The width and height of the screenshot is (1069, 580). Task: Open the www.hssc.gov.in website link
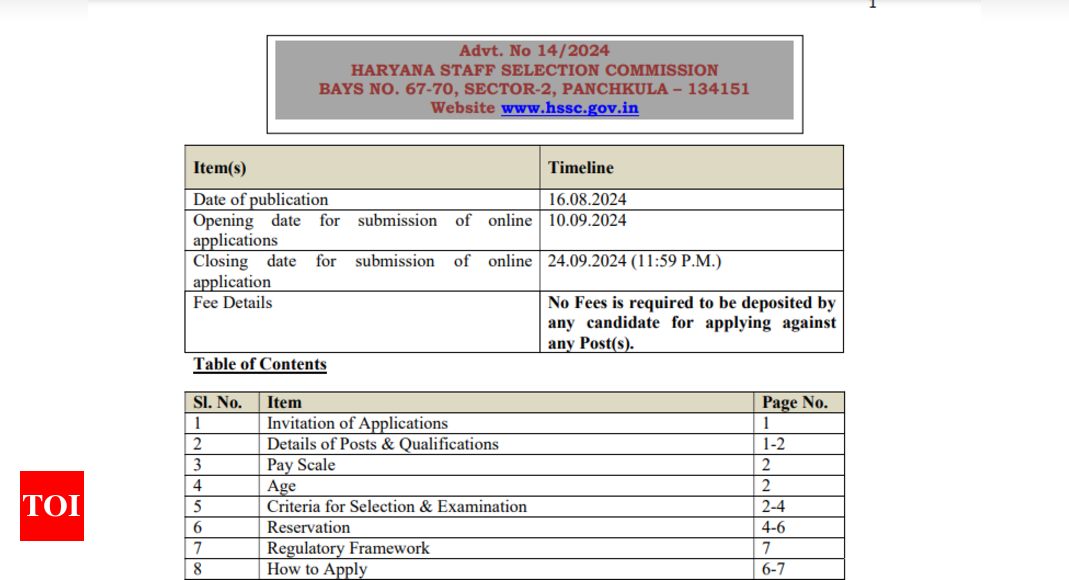click(x=569, y=108)
